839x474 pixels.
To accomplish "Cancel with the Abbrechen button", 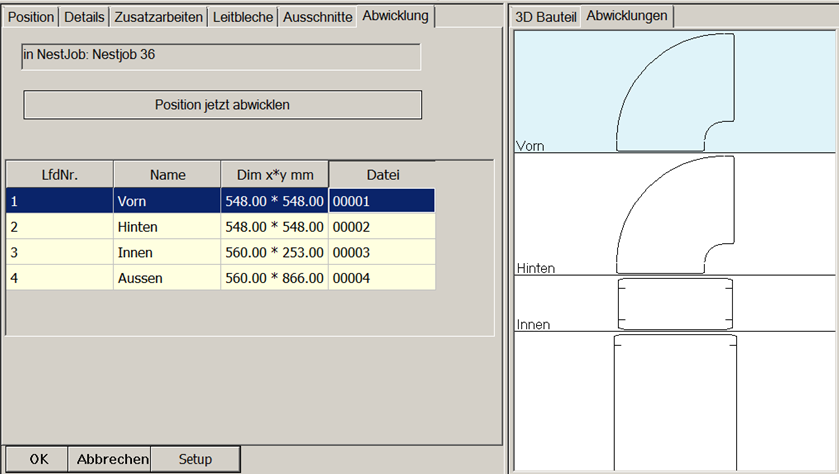I will coord(112,459).
